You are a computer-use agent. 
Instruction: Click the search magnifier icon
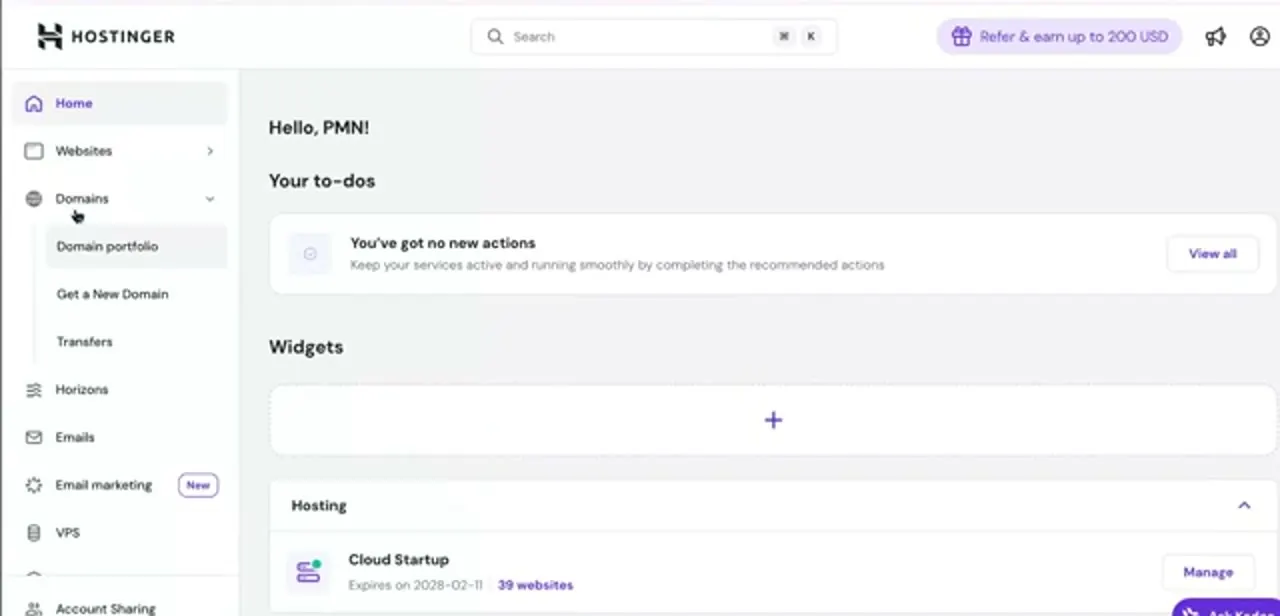495,36
